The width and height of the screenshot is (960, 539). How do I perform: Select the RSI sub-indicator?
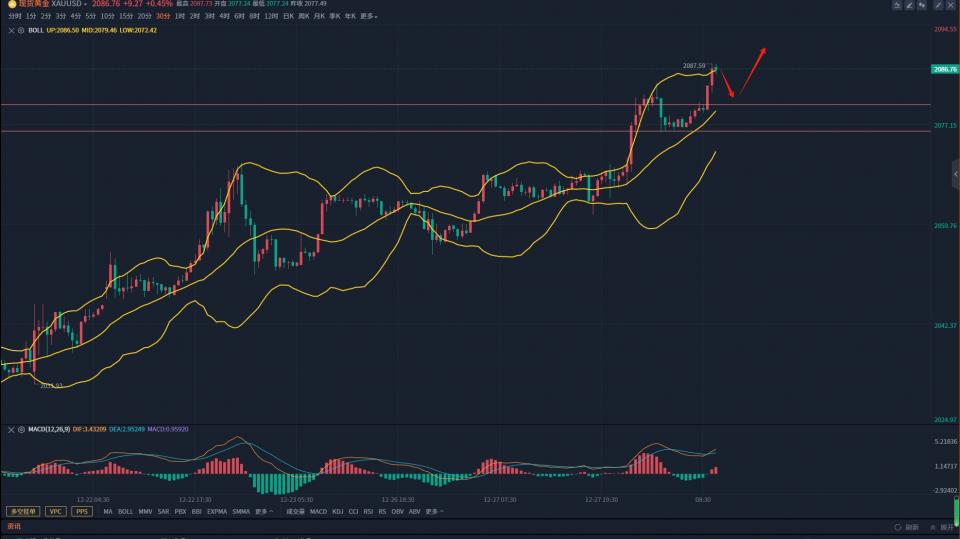click(x=369, y=511)
